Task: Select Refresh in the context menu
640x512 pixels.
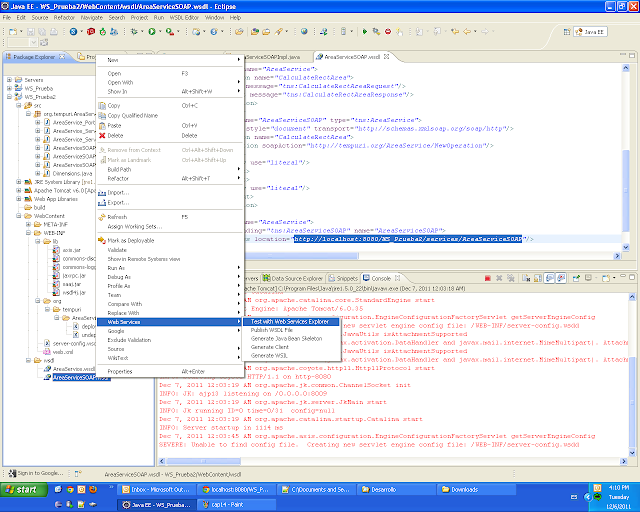Action: pos(170,217)
